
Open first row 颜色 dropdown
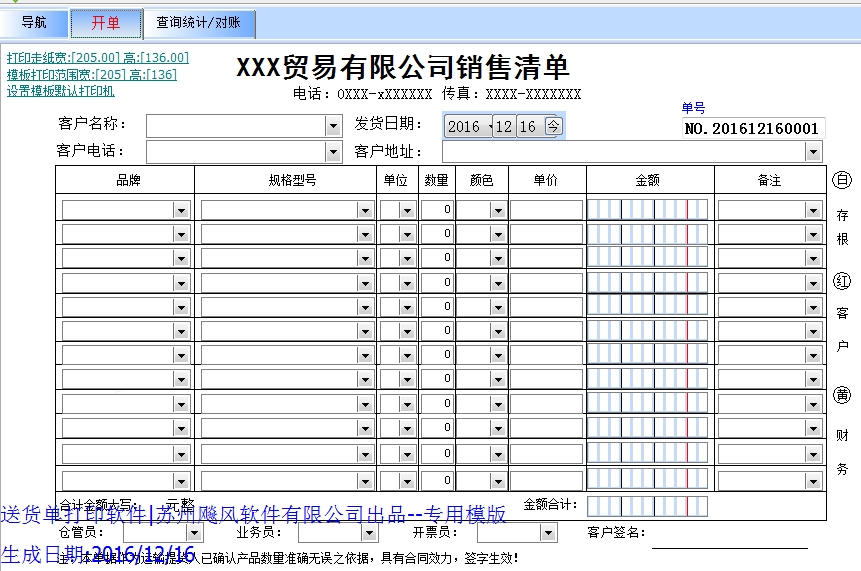498,210
